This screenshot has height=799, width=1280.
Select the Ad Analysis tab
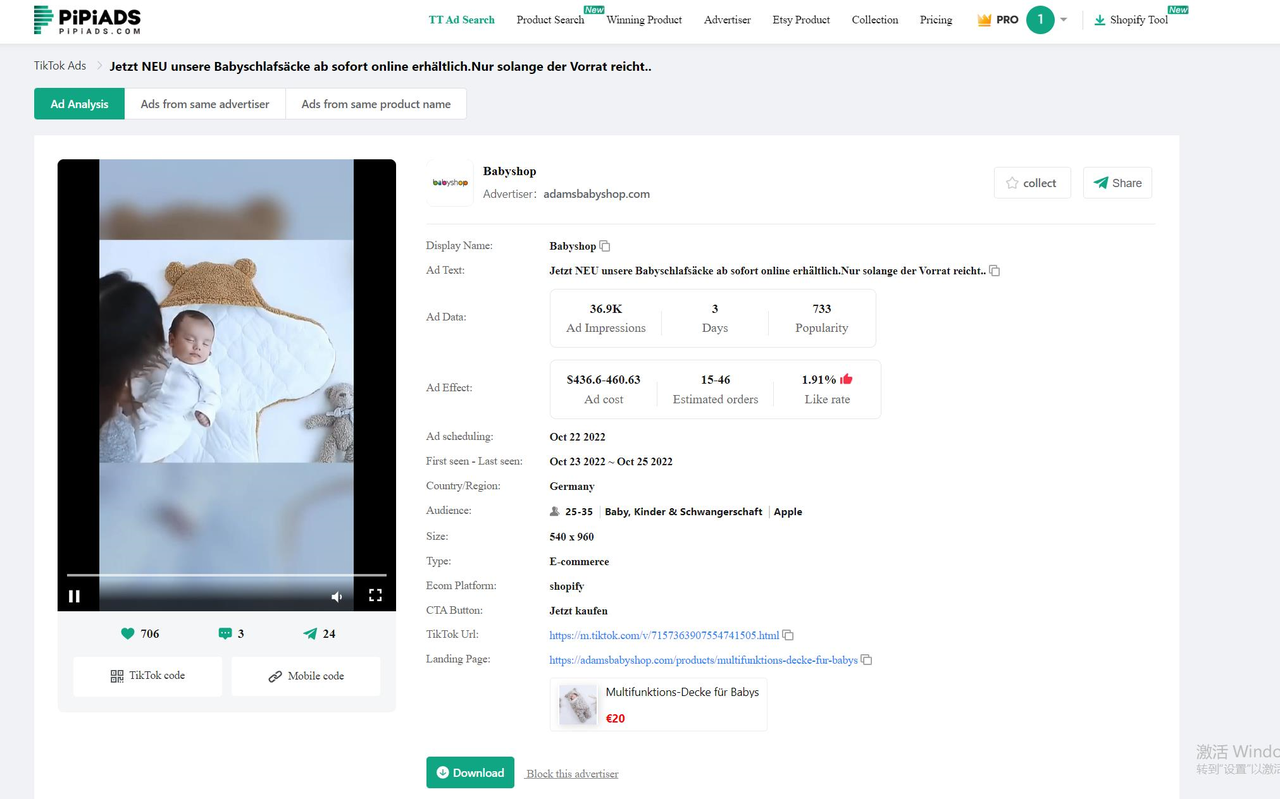(80, 104)
